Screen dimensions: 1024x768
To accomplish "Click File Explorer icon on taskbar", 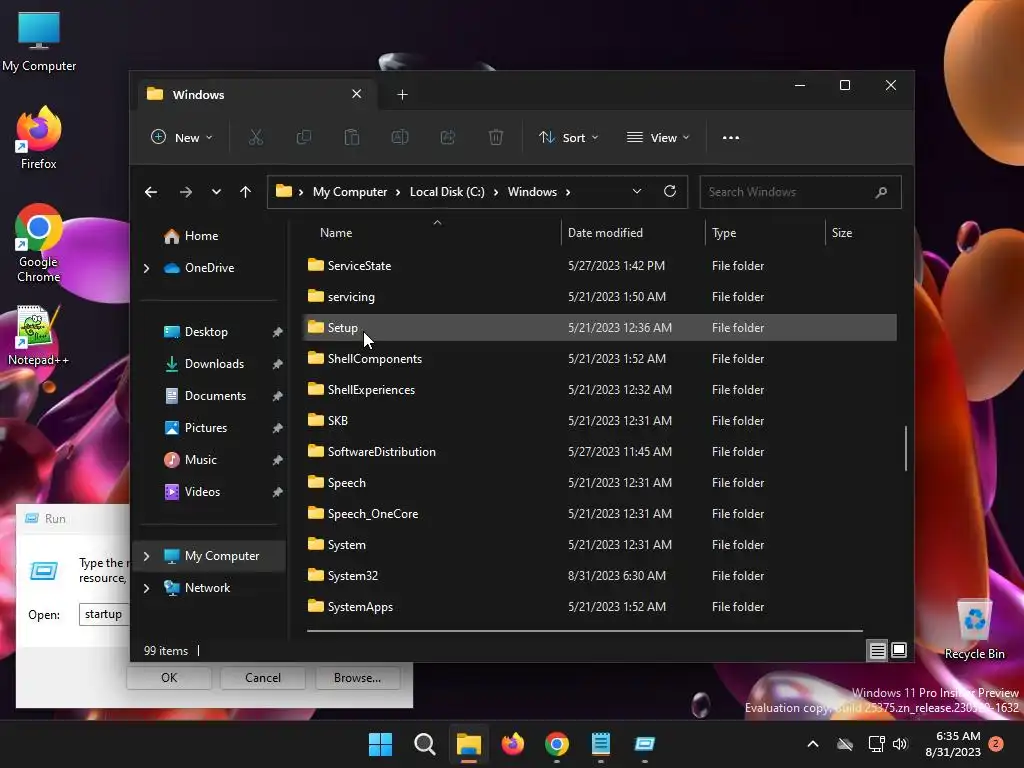I will pos(468,744).
